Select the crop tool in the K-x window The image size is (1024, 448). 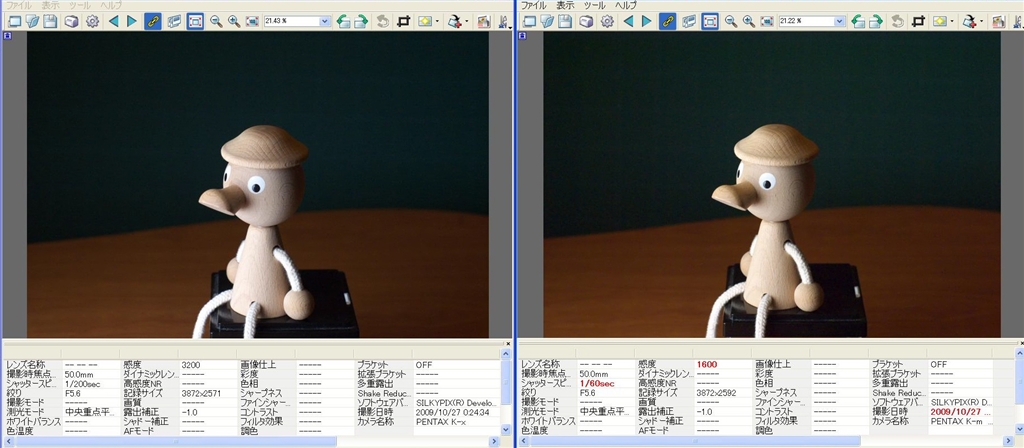pyautogui.click(x=404, y=22)
